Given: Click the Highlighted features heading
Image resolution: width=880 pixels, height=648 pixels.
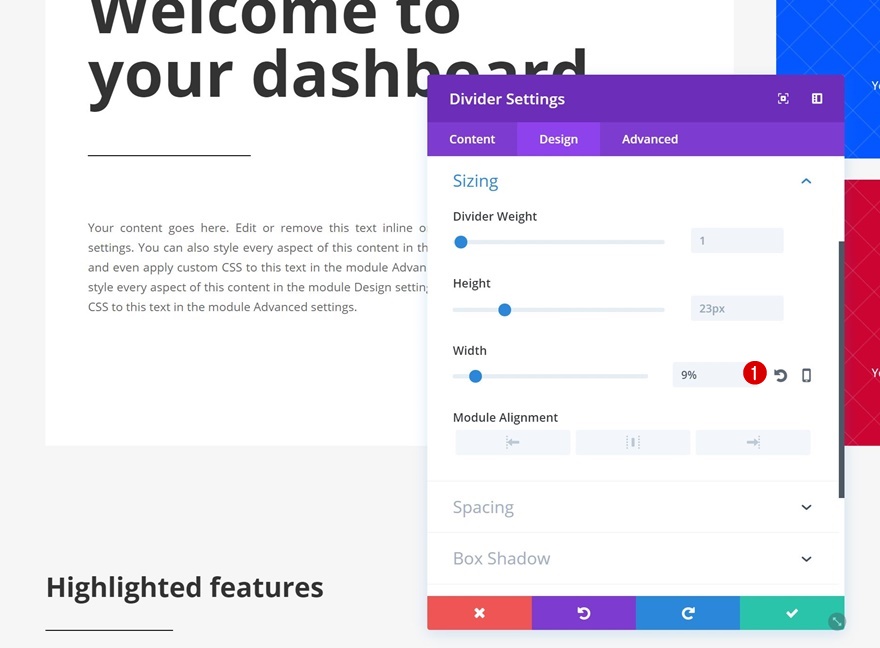Looking at the screenshot, I should (x=185, y=587).
